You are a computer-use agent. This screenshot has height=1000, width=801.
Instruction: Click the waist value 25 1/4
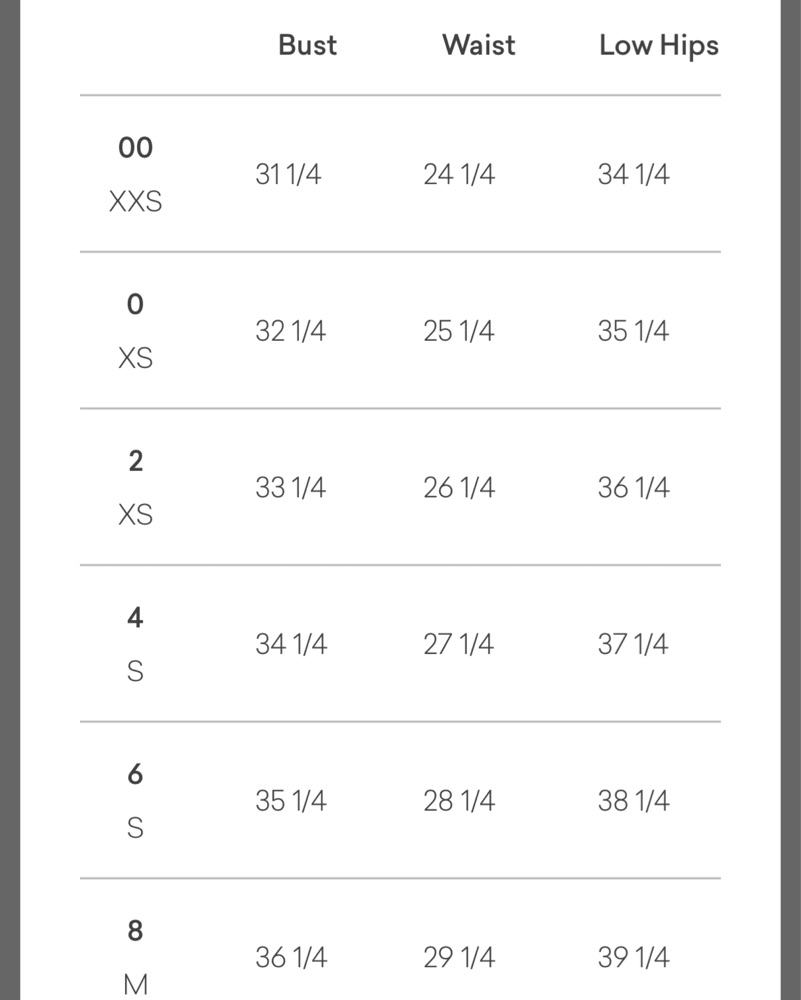459,331
